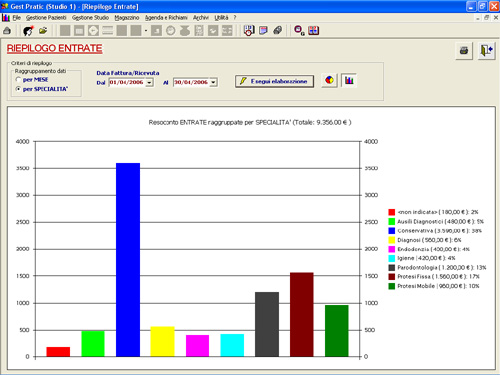Image resolution: width=500 pixels, height=375 pixels.
Task: Click the notepad icon in the toolbar
Action: tap(263, 31)
